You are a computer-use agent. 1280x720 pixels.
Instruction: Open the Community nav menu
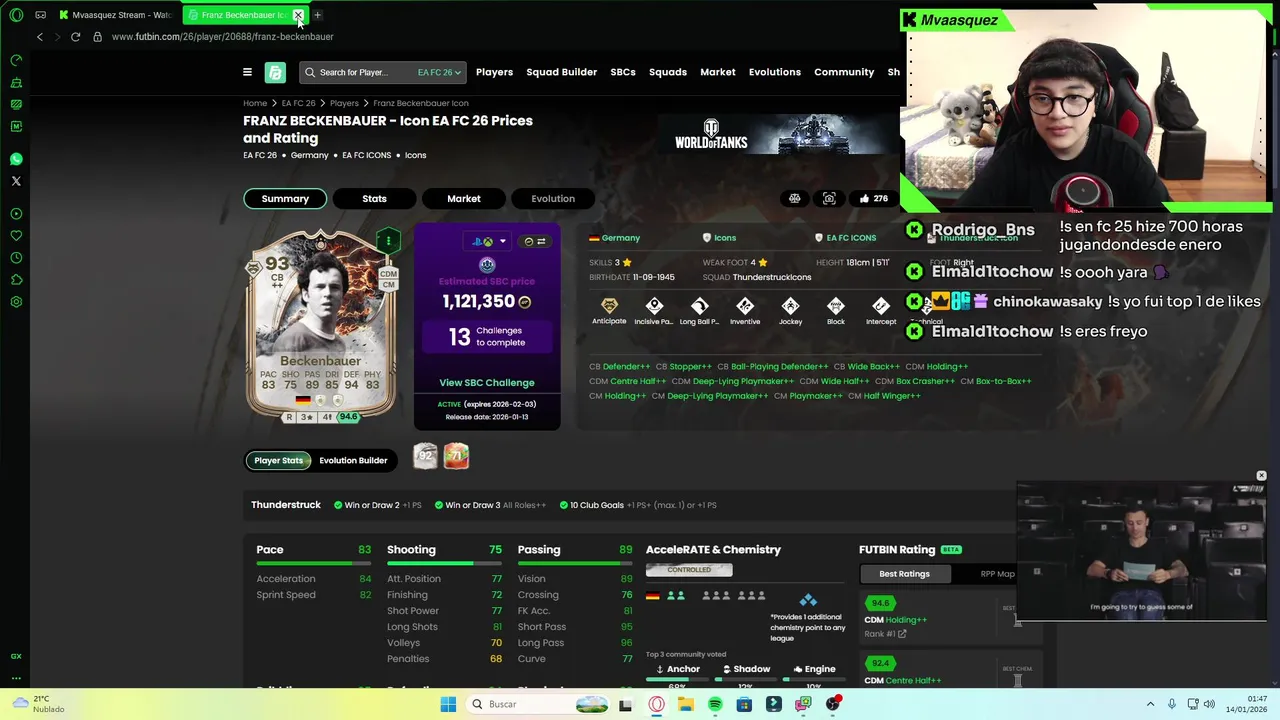coord(844,72)
